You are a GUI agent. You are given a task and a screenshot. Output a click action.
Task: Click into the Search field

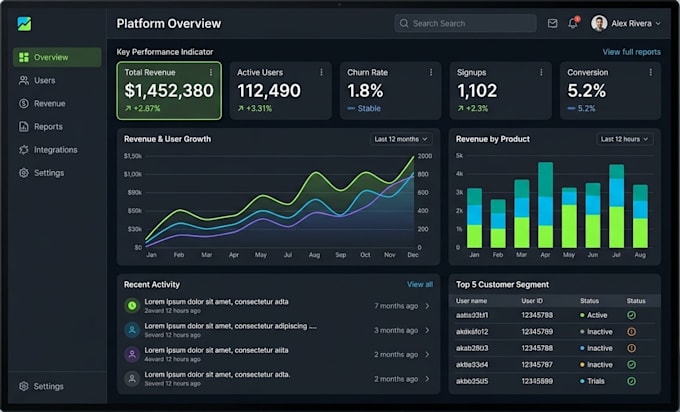coord(465,23)
